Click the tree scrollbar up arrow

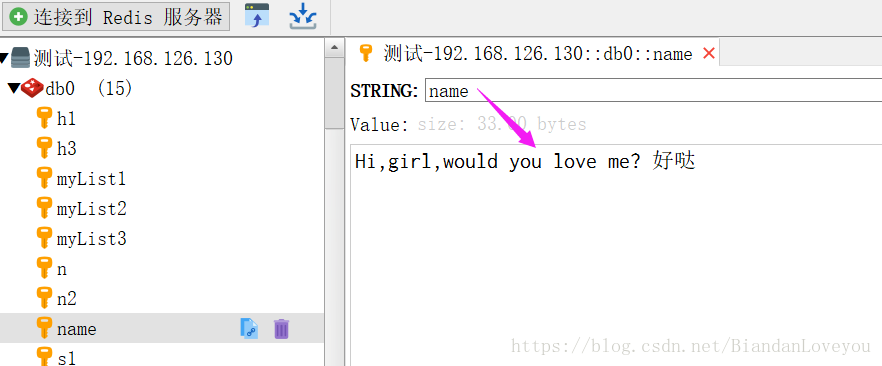click(334, 47)
